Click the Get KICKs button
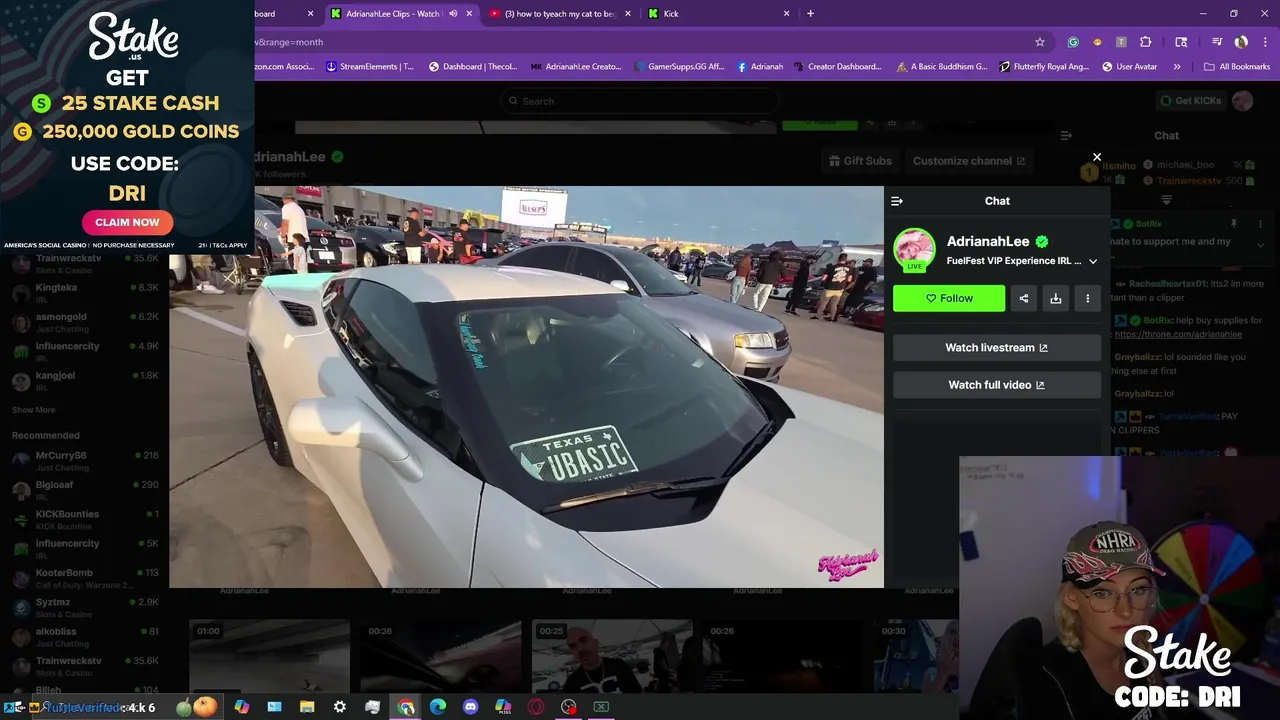This screenshot has width=1280, height=720. pos(1190,101)
